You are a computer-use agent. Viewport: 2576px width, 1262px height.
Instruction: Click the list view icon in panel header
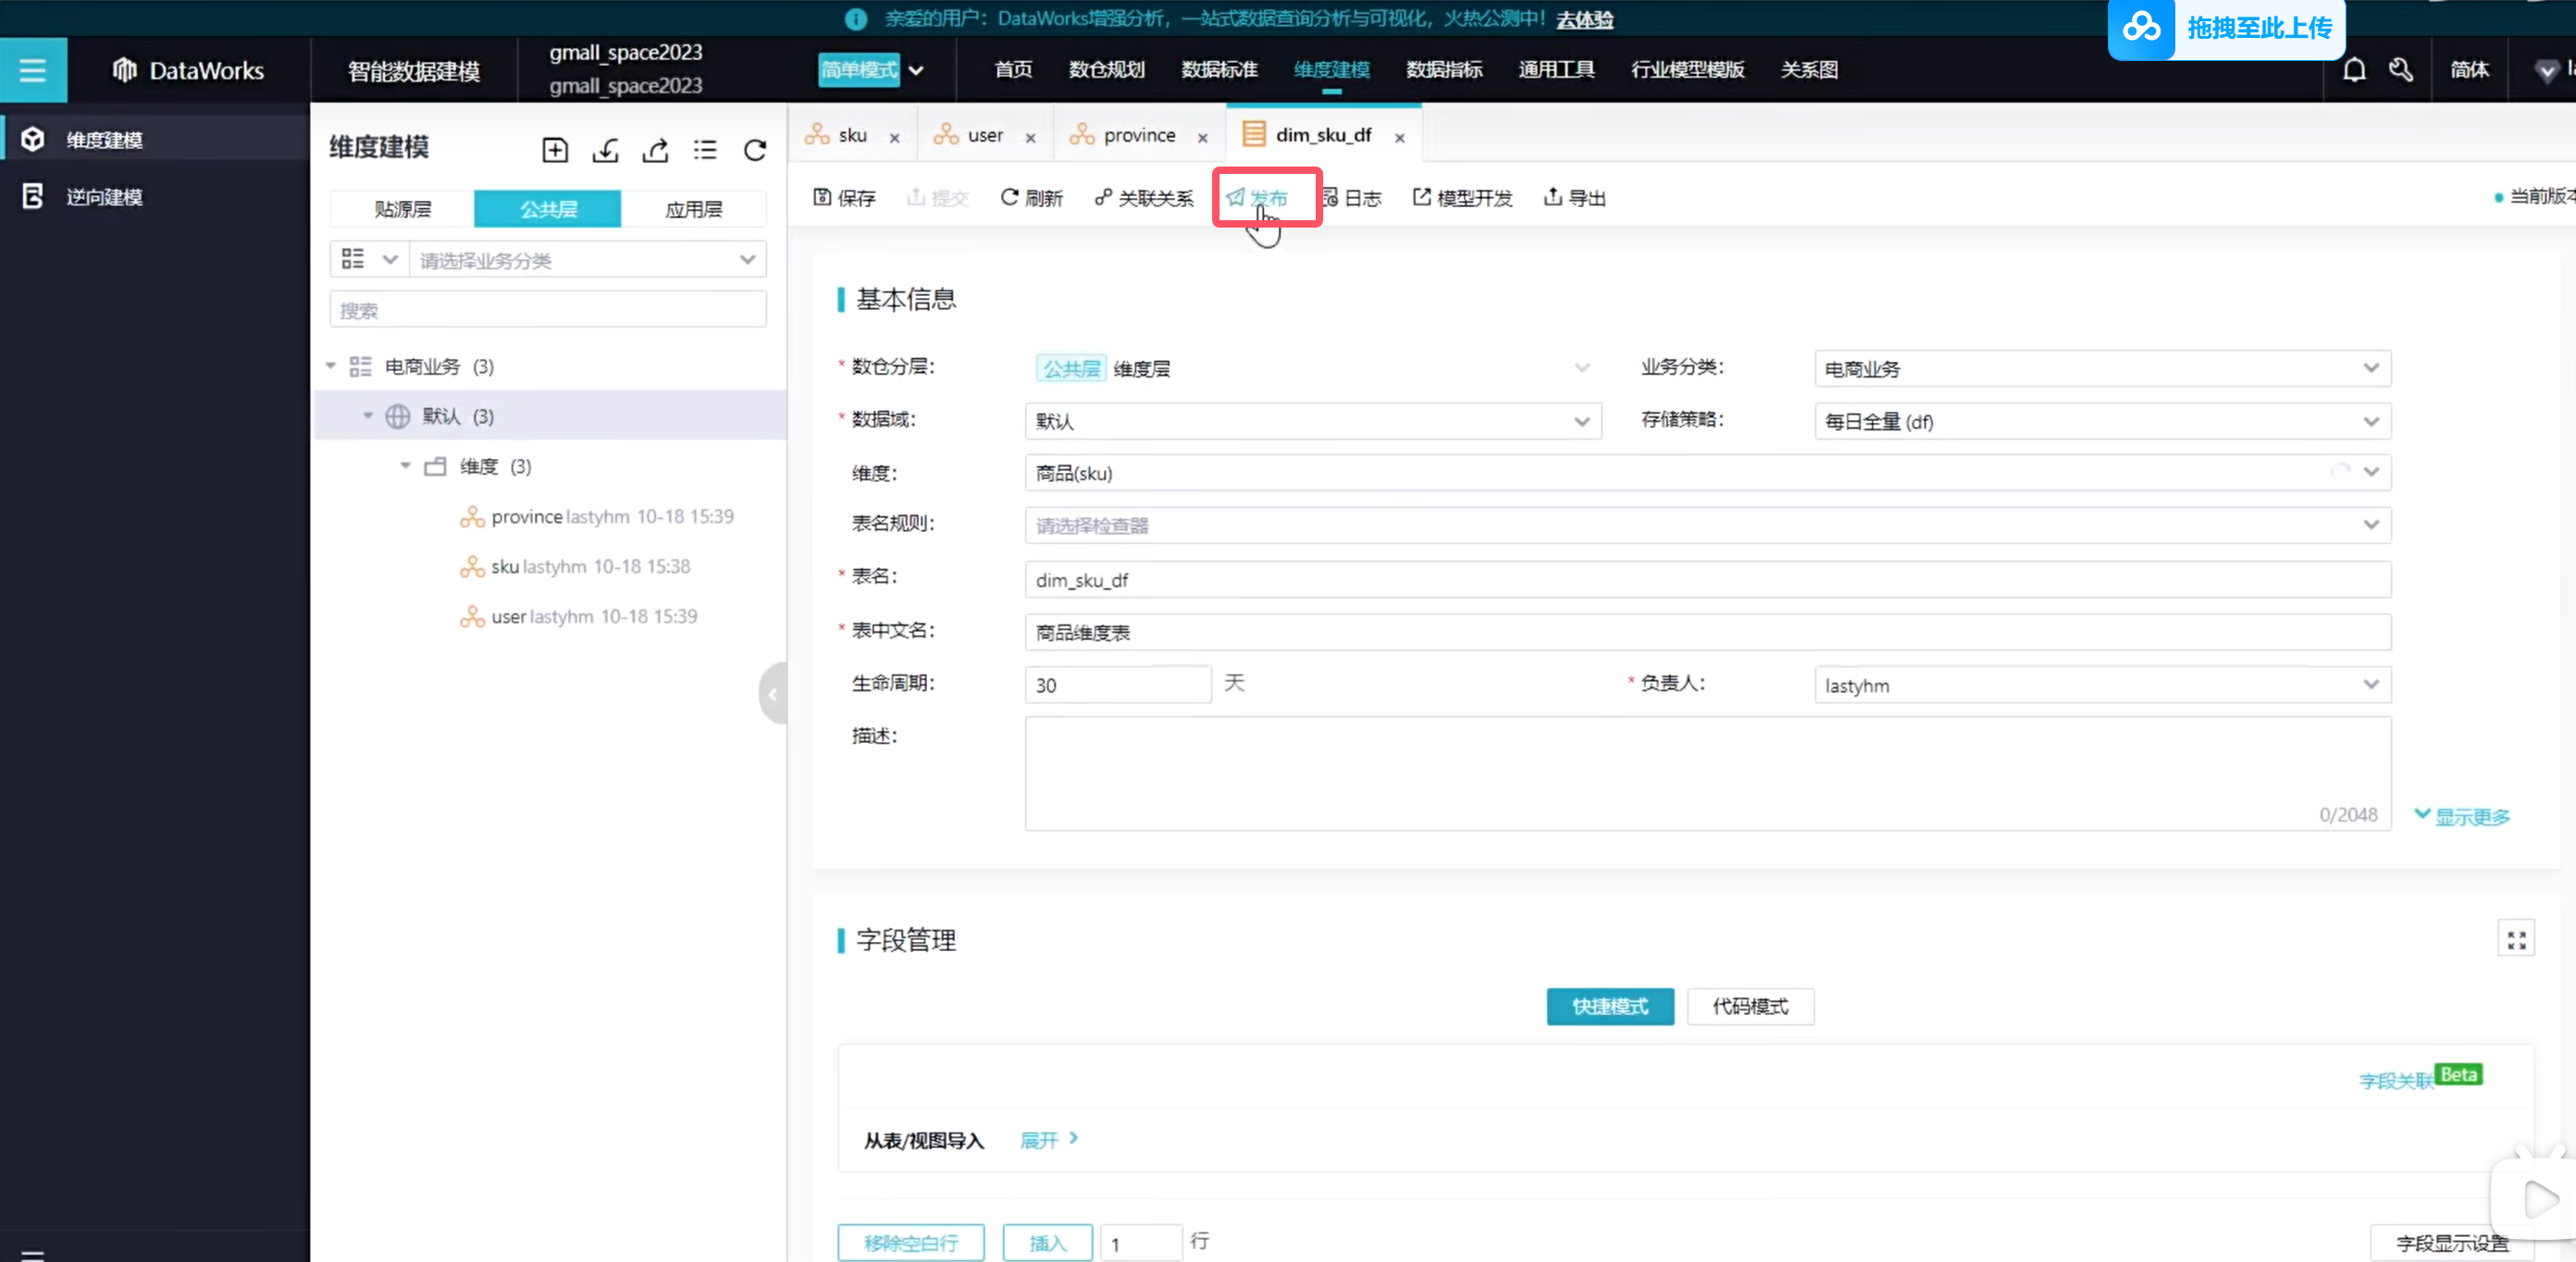pos(705,150)
